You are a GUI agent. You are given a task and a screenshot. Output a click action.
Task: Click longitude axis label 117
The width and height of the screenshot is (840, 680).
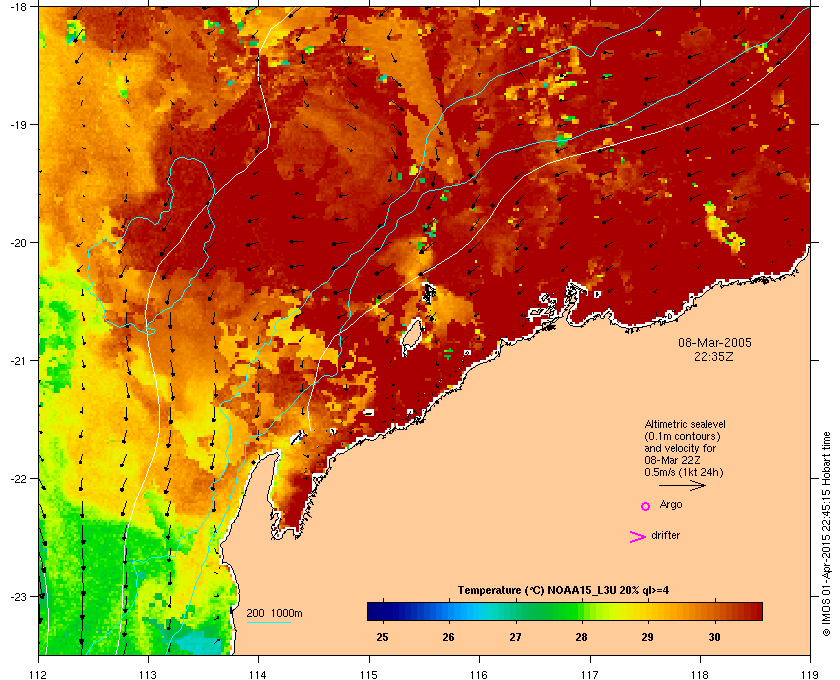tap(590, 675)
